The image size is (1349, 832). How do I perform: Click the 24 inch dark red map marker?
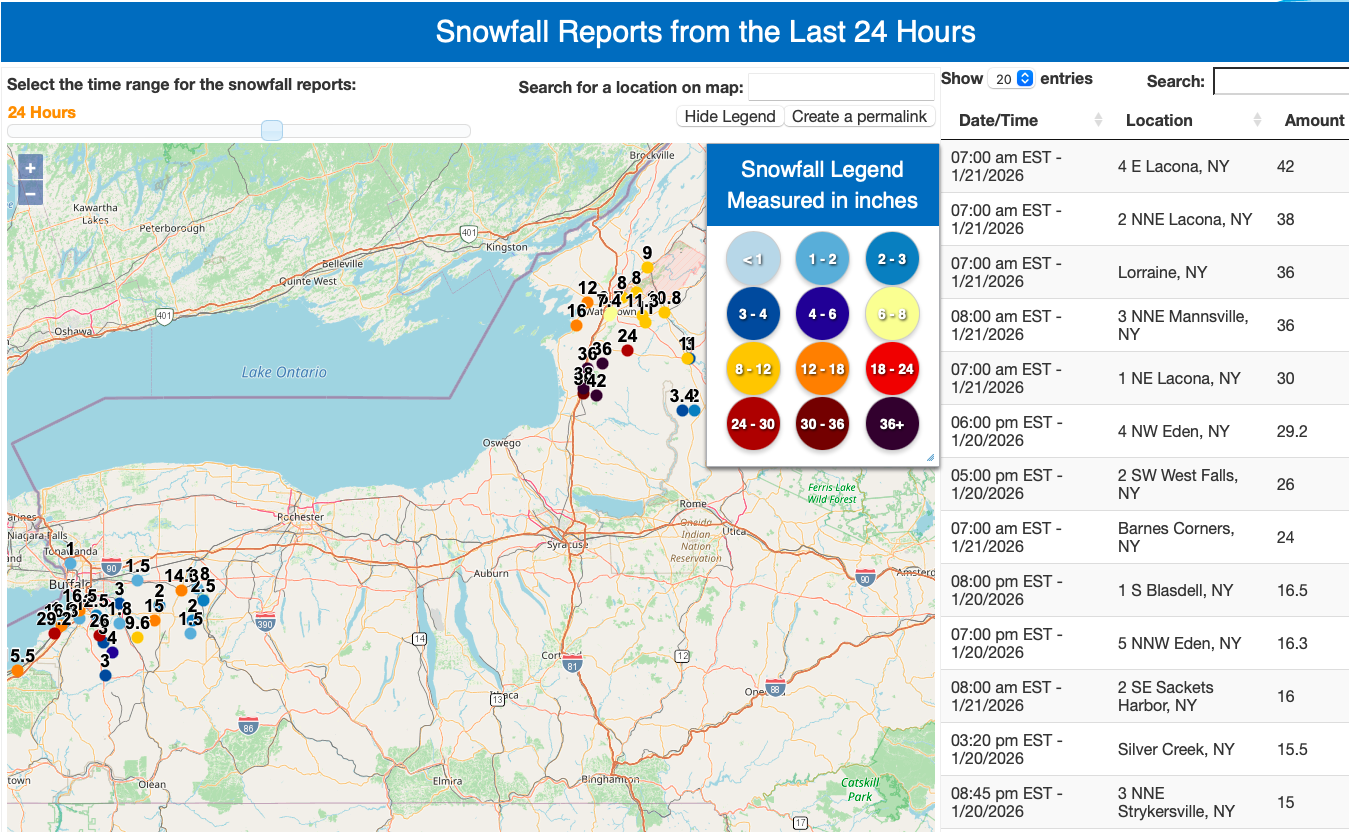627,350
